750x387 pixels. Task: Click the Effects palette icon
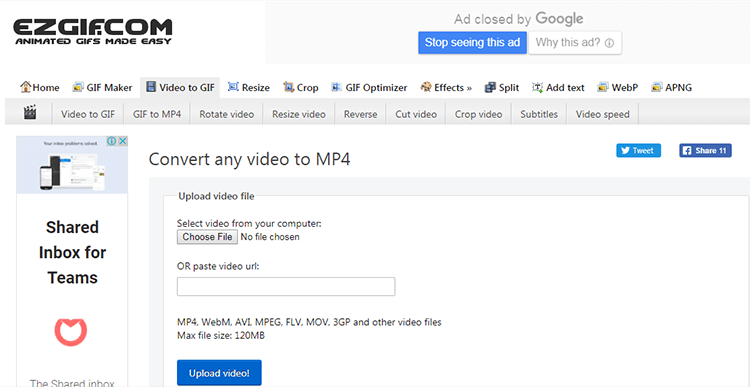[426, 87]
